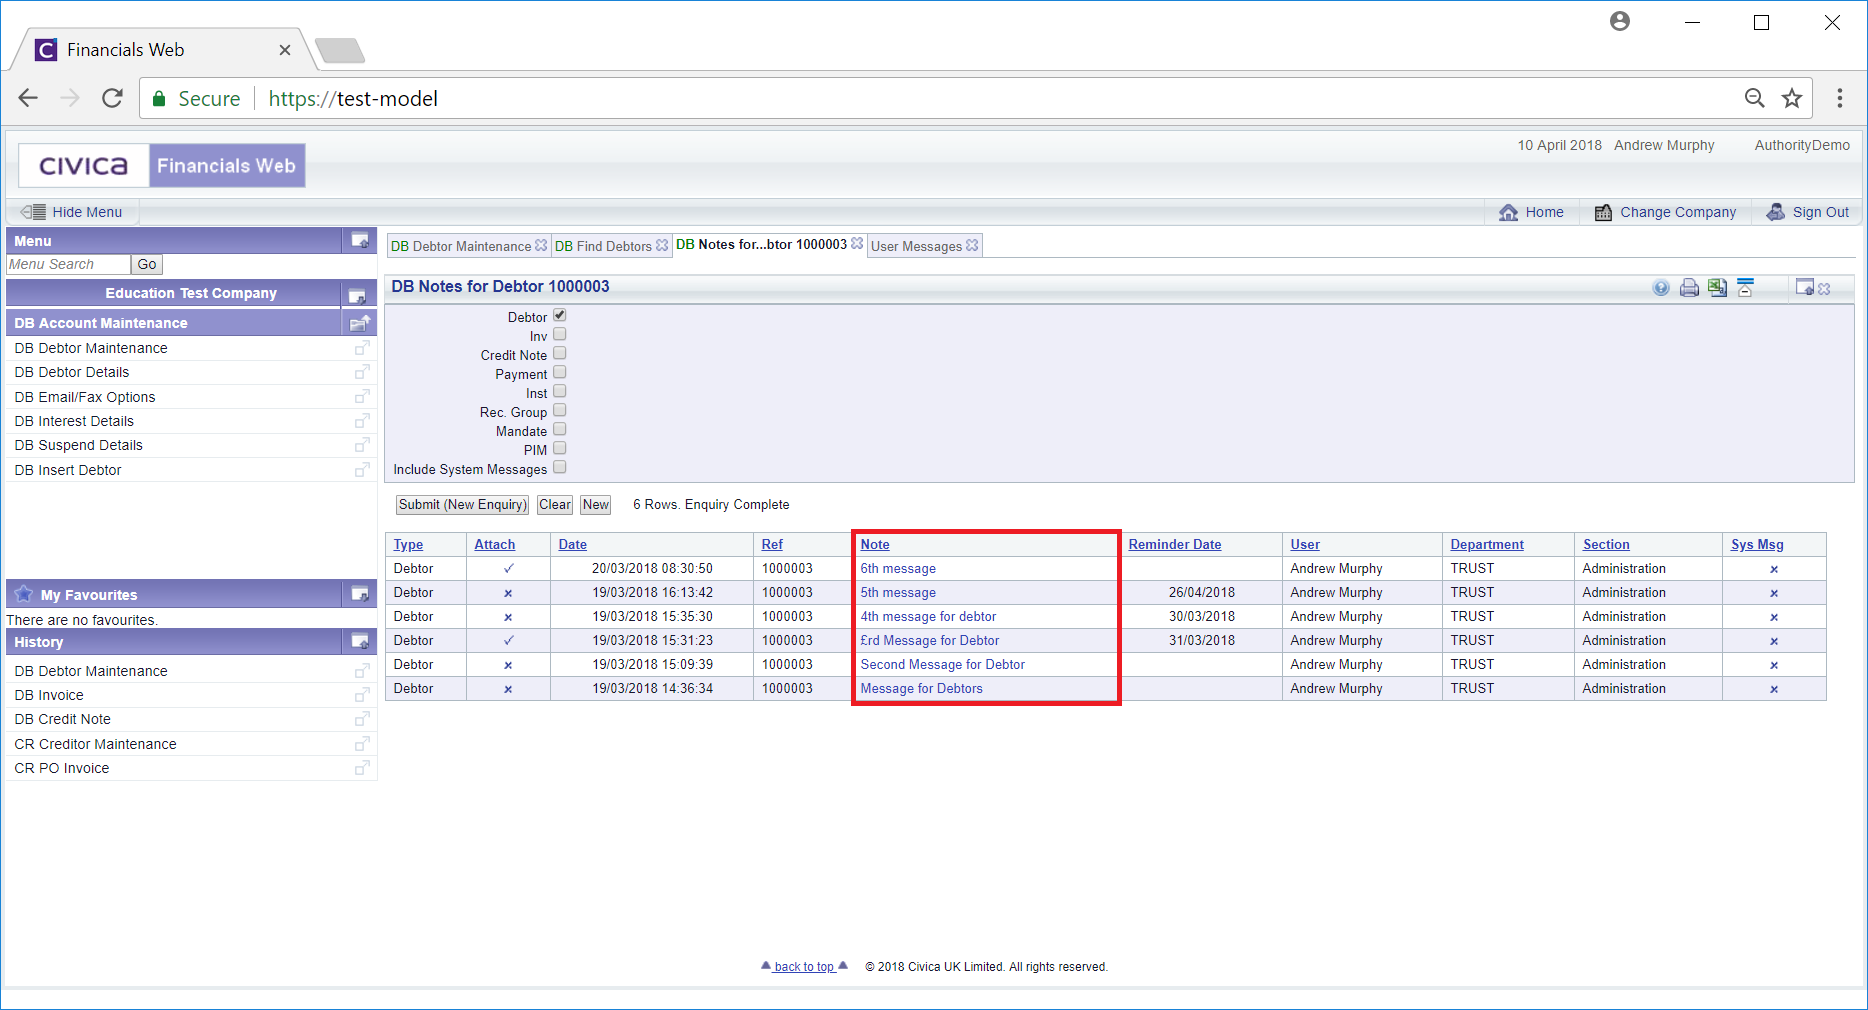Enable Include System Messages checkbox
The width and height of the screenshot is (1868, 1010).
point(560,467)
